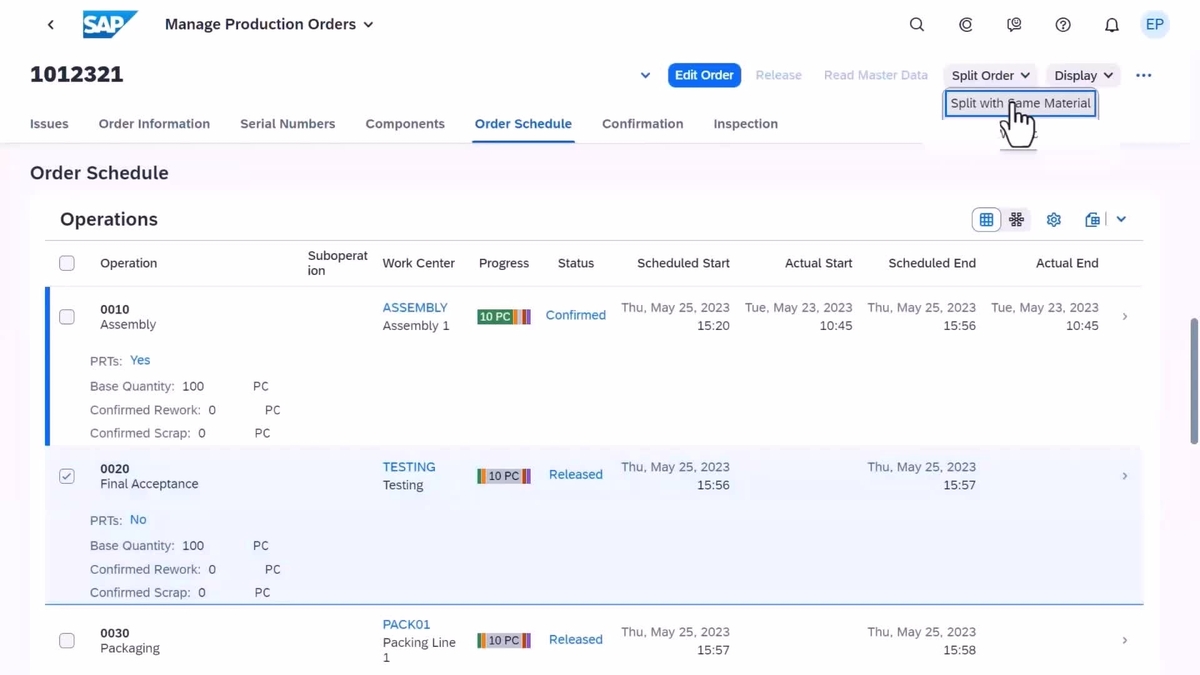Open help with the question mark icon

(x=1063, y=24)
